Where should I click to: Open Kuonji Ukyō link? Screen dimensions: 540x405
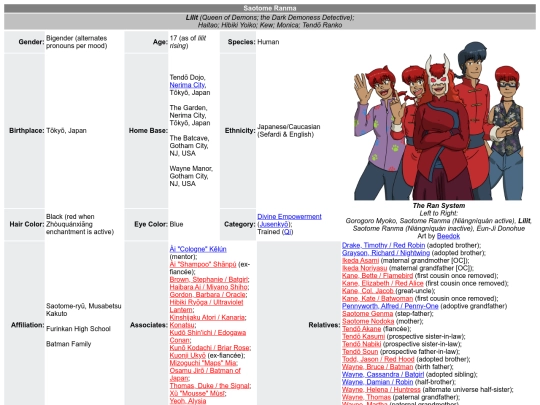187,355
